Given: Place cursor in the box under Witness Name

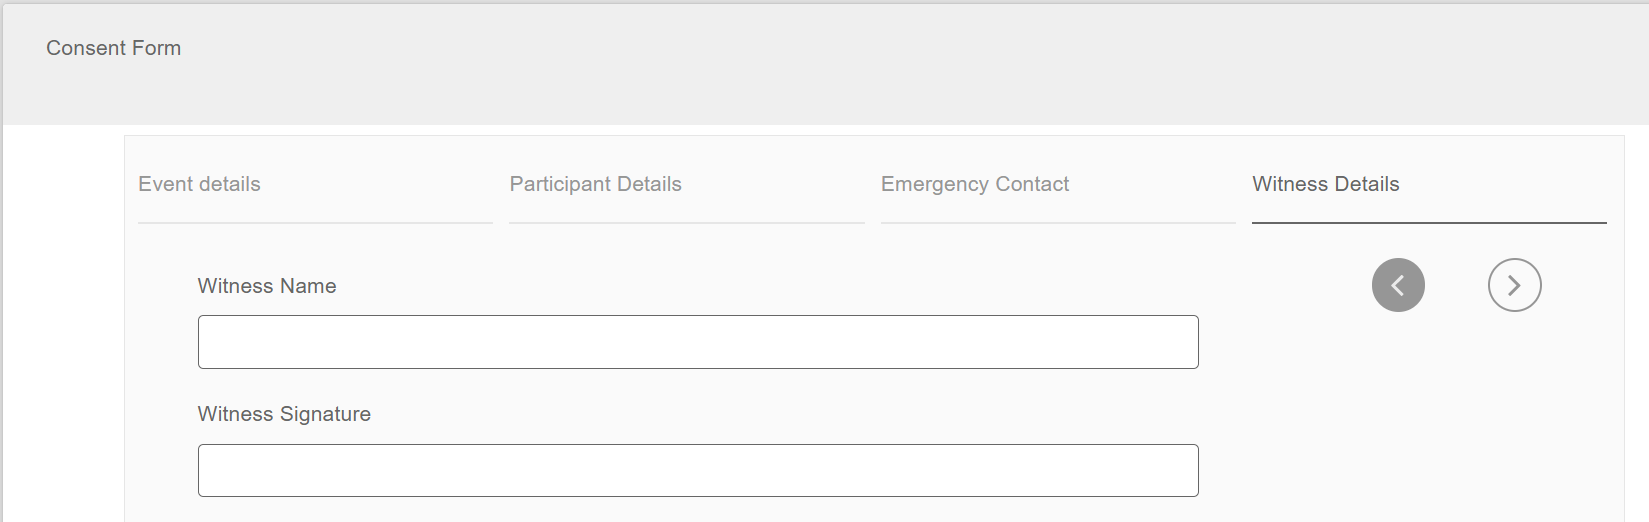Looking at the screenshot, I should pyautogui.click(x=698, y=342).
